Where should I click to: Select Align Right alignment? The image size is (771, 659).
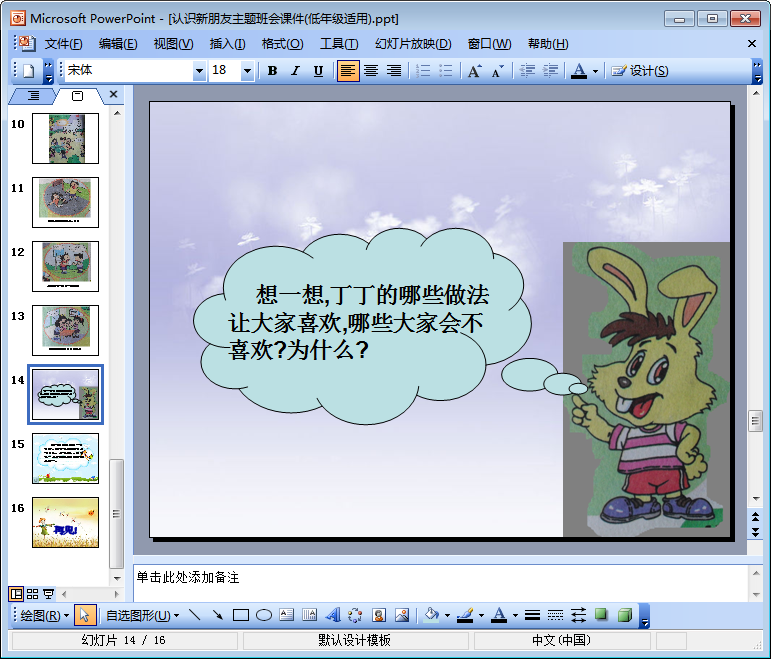point(394,71)
